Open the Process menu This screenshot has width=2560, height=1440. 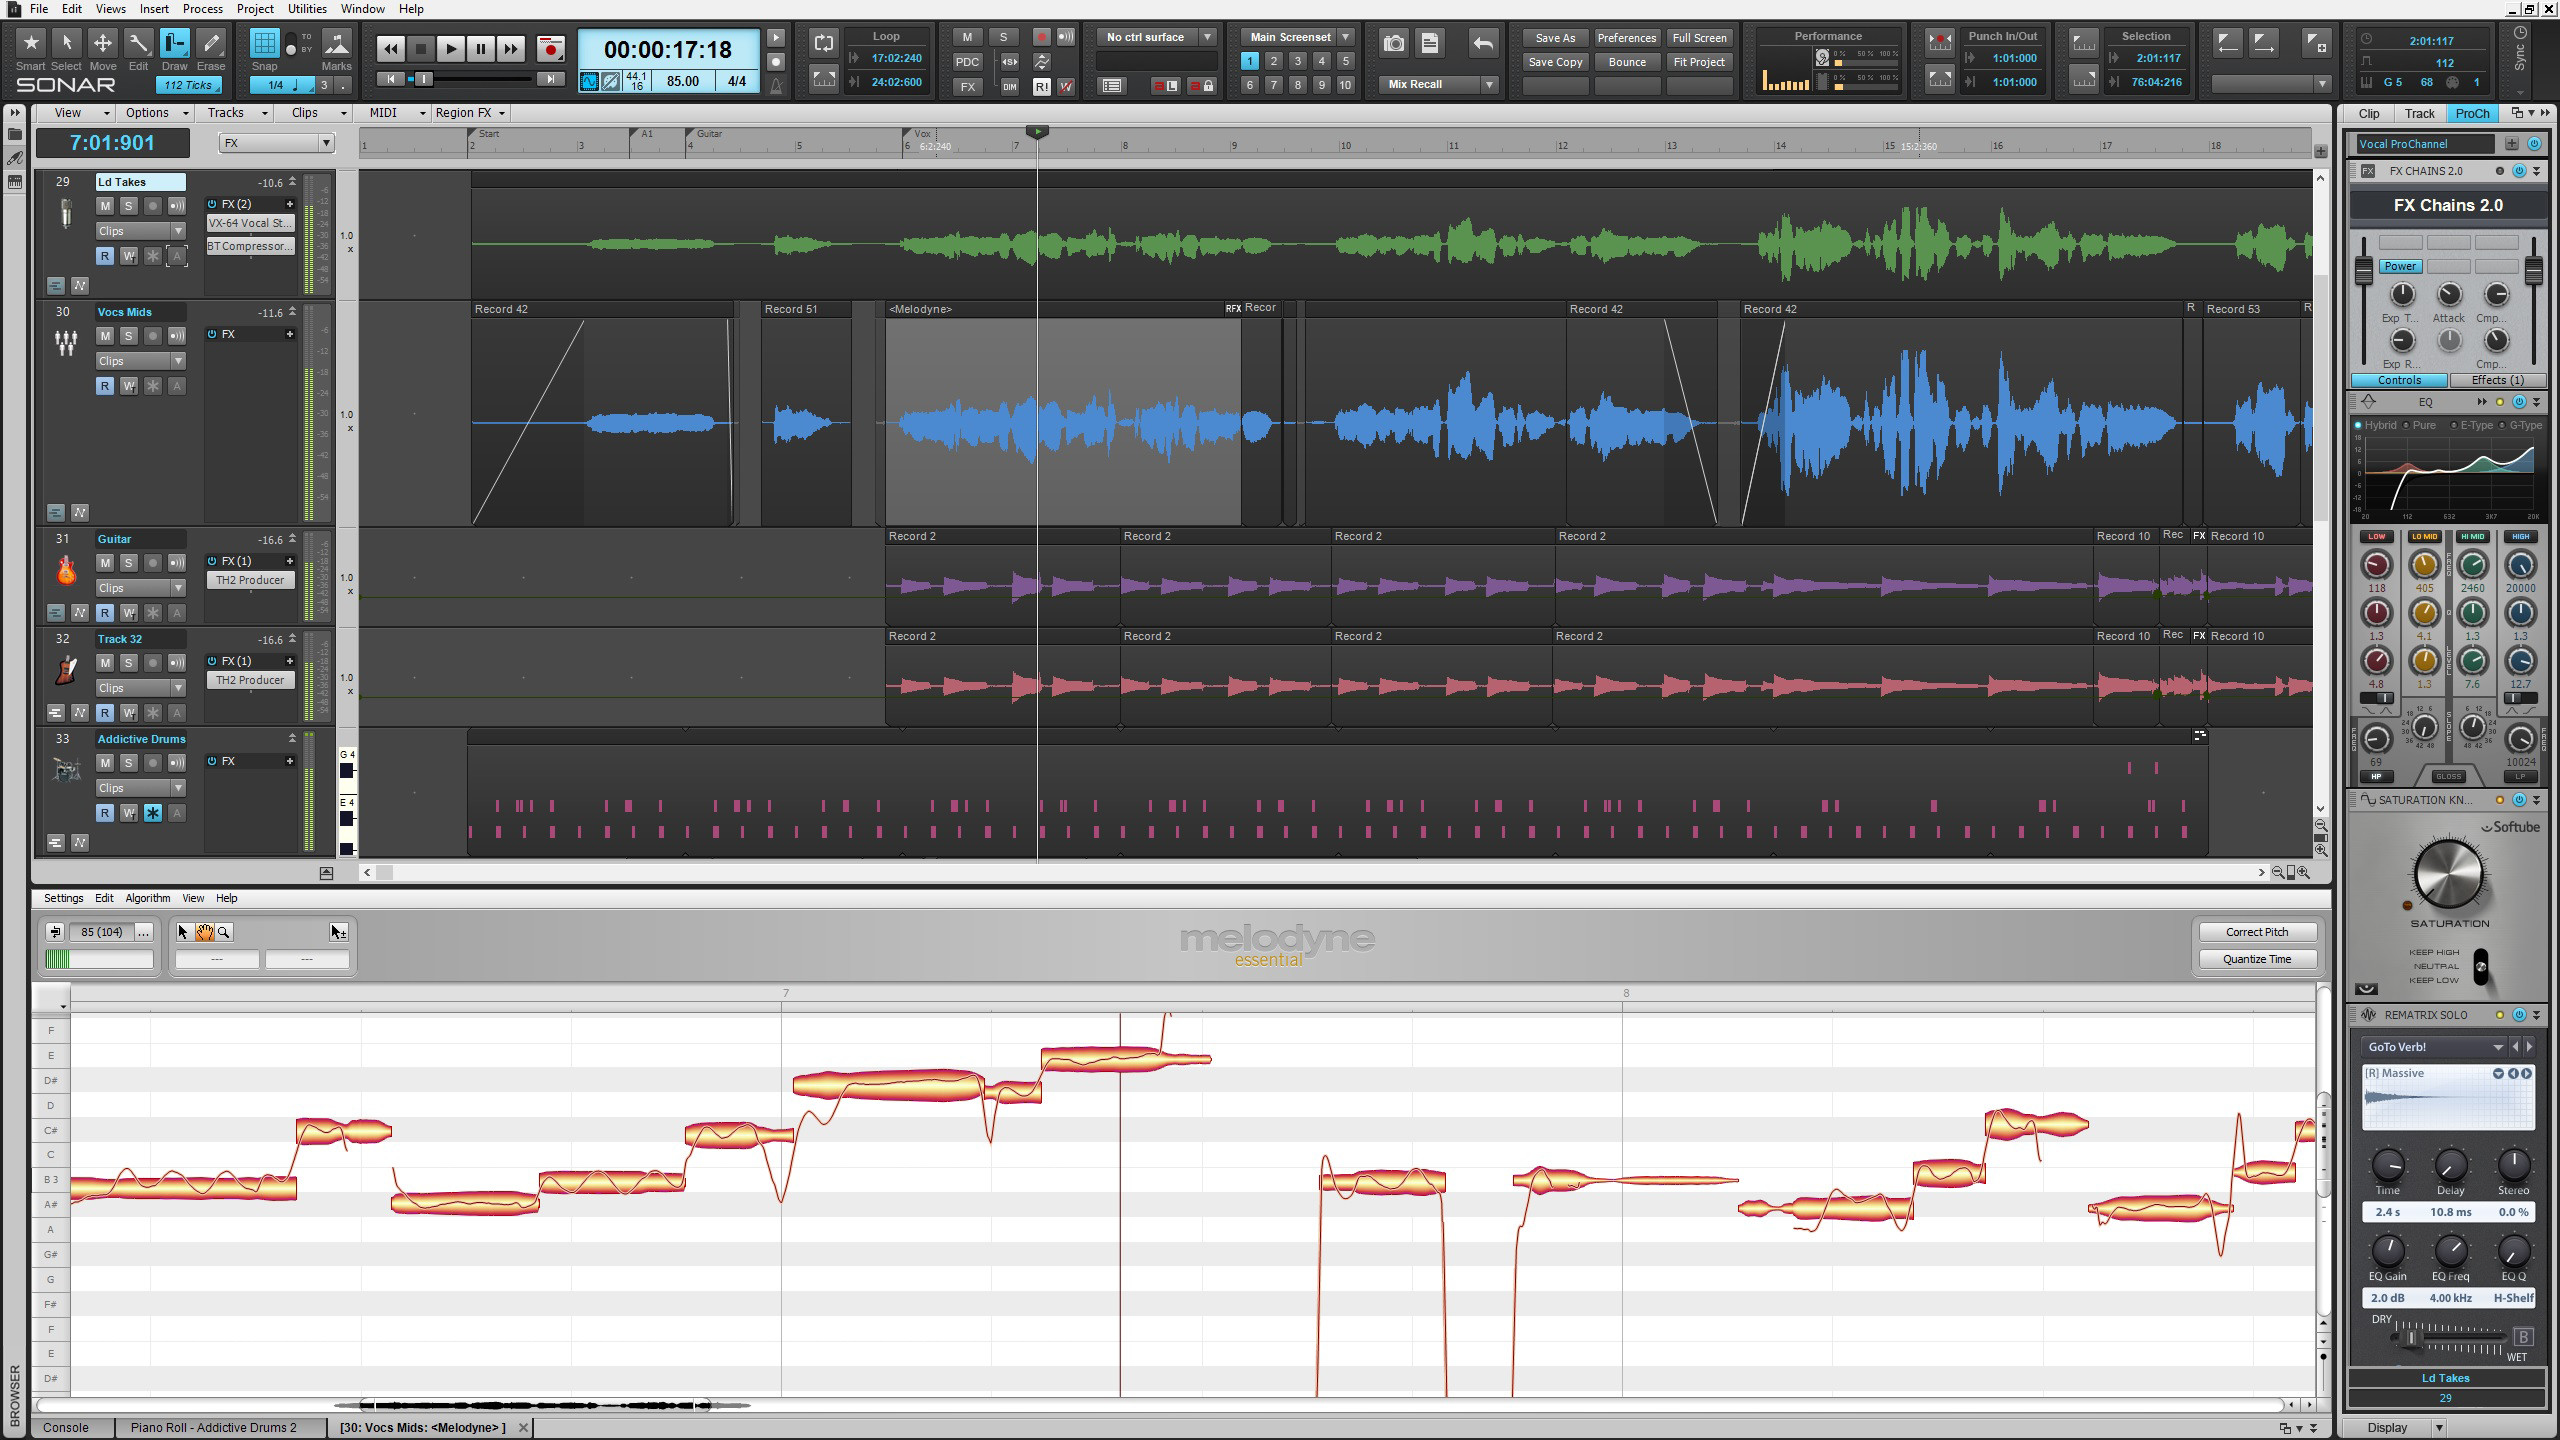202,9
